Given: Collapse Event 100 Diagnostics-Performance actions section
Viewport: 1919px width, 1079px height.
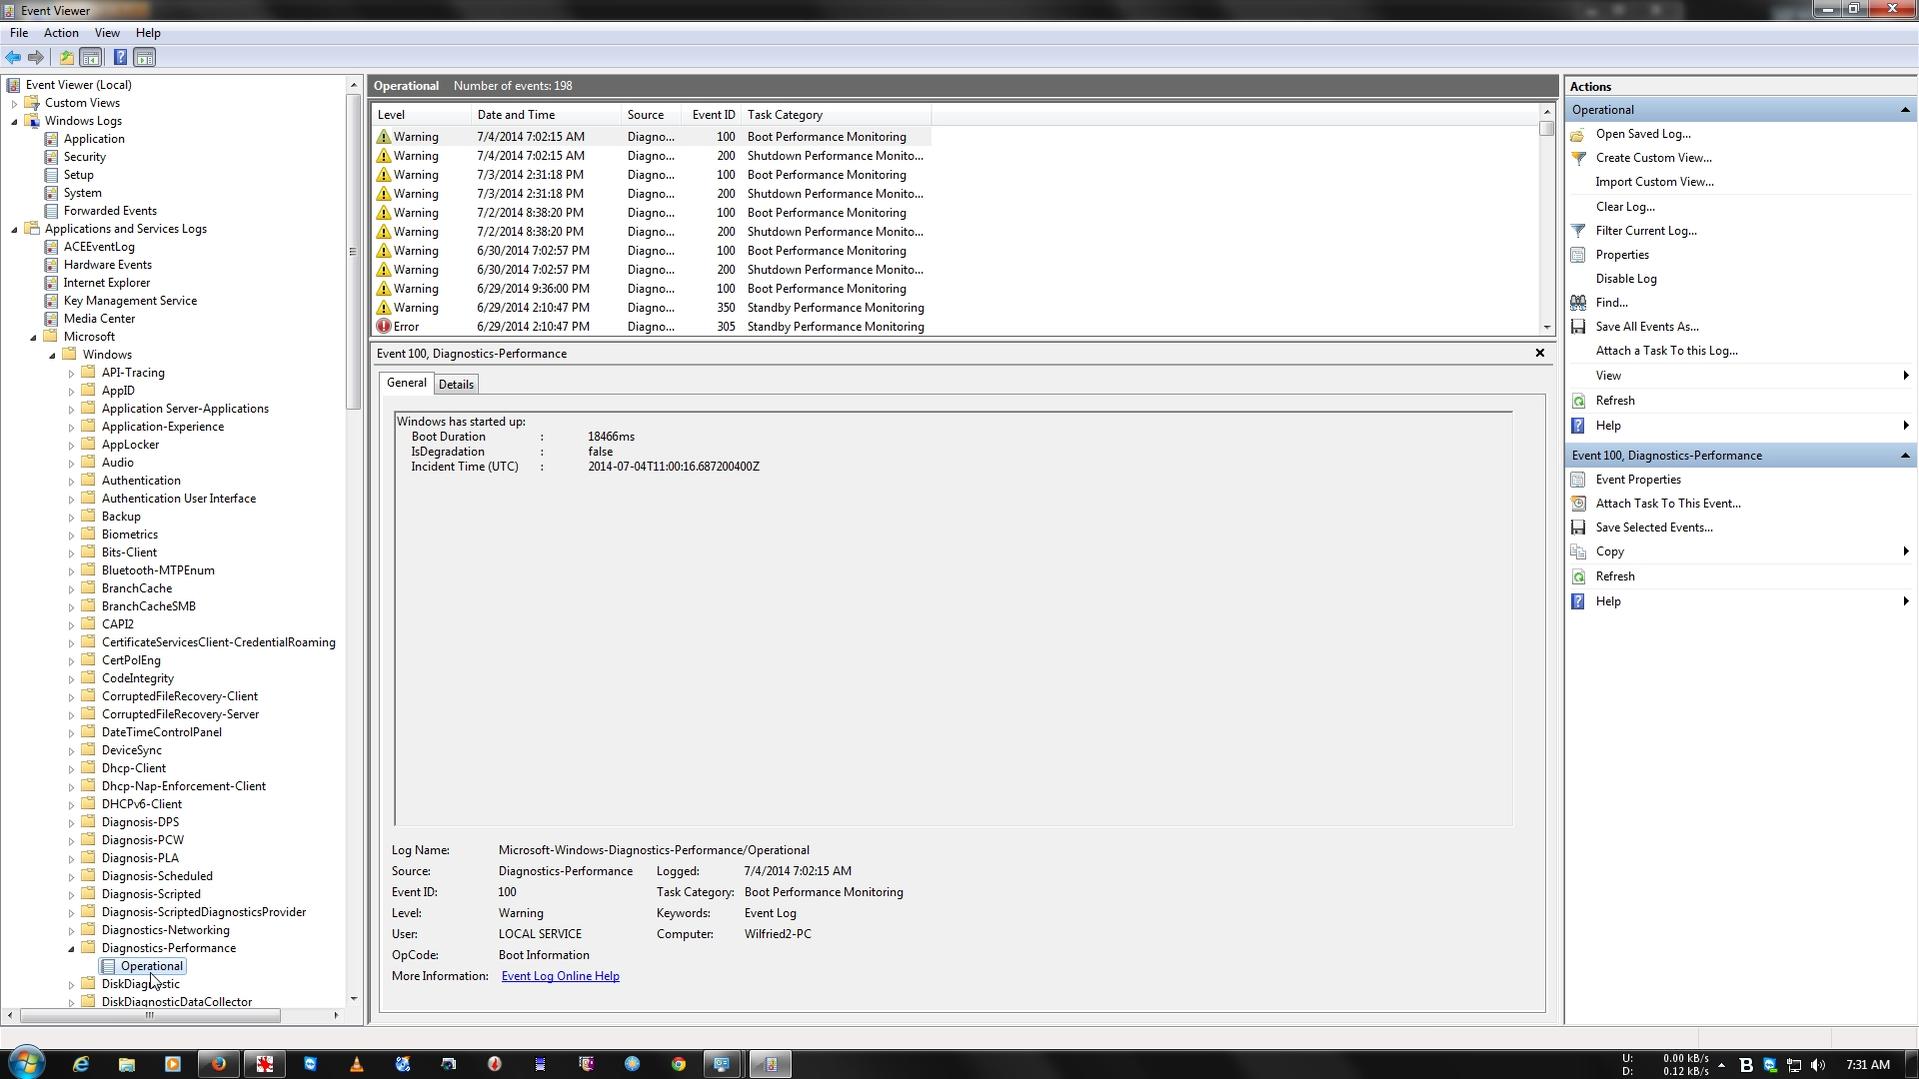Looking at the screenshot, I should coord(1904,456).
